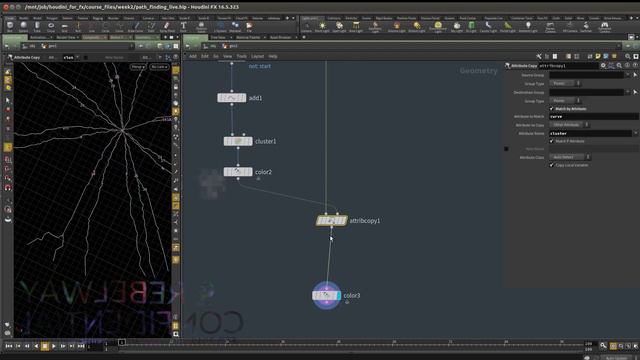Create a Point Light from the shelf

tap(322, 27)
